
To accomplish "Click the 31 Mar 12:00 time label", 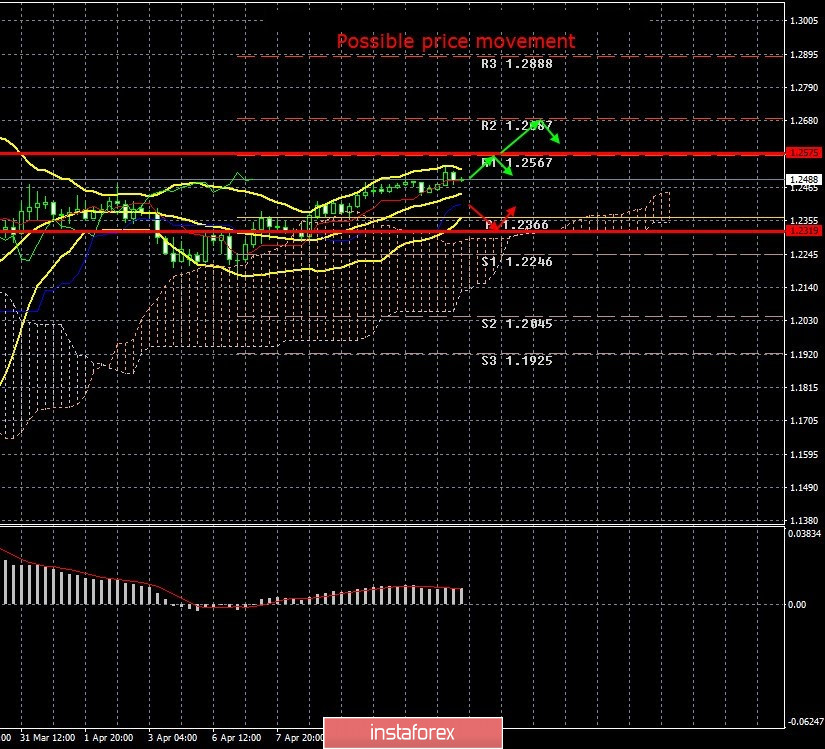I will [48, 738].
